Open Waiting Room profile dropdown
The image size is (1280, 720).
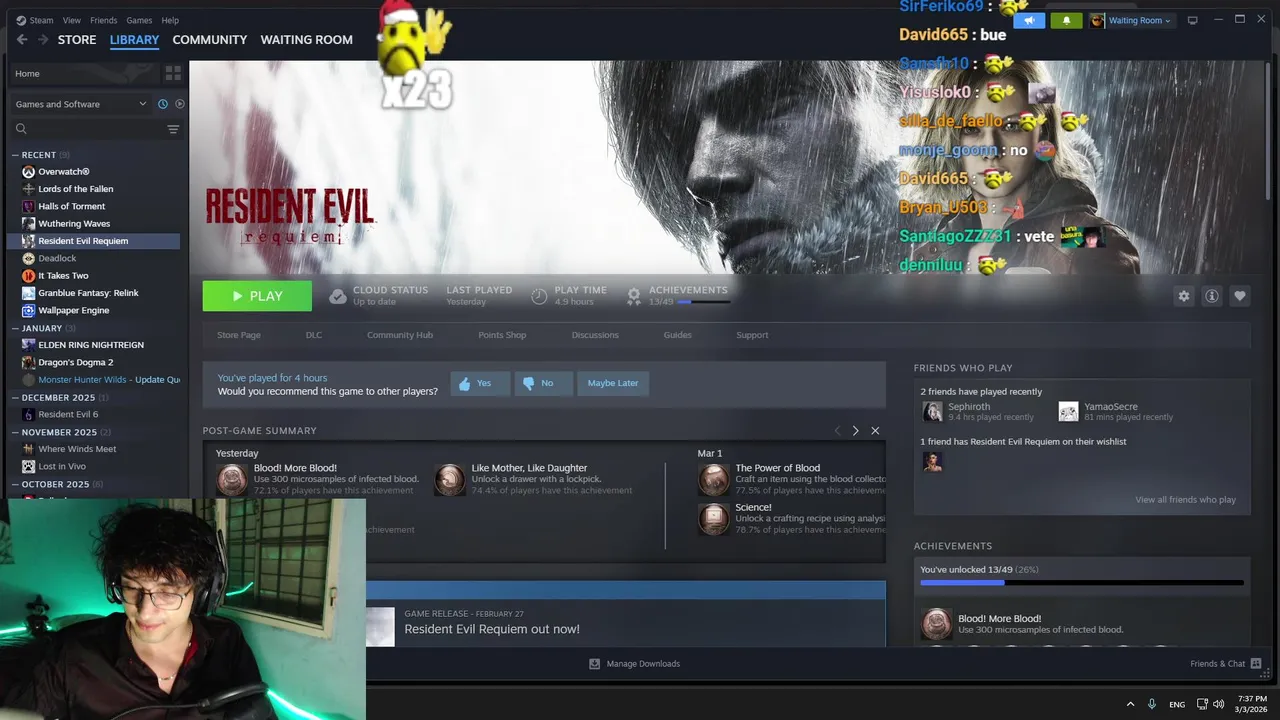[1130, 20]
